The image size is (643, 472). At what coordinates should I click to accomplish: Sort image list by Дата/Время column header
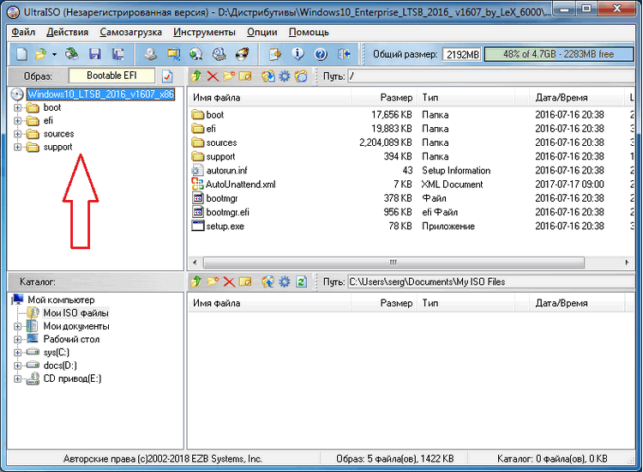(x=576, y=98)
